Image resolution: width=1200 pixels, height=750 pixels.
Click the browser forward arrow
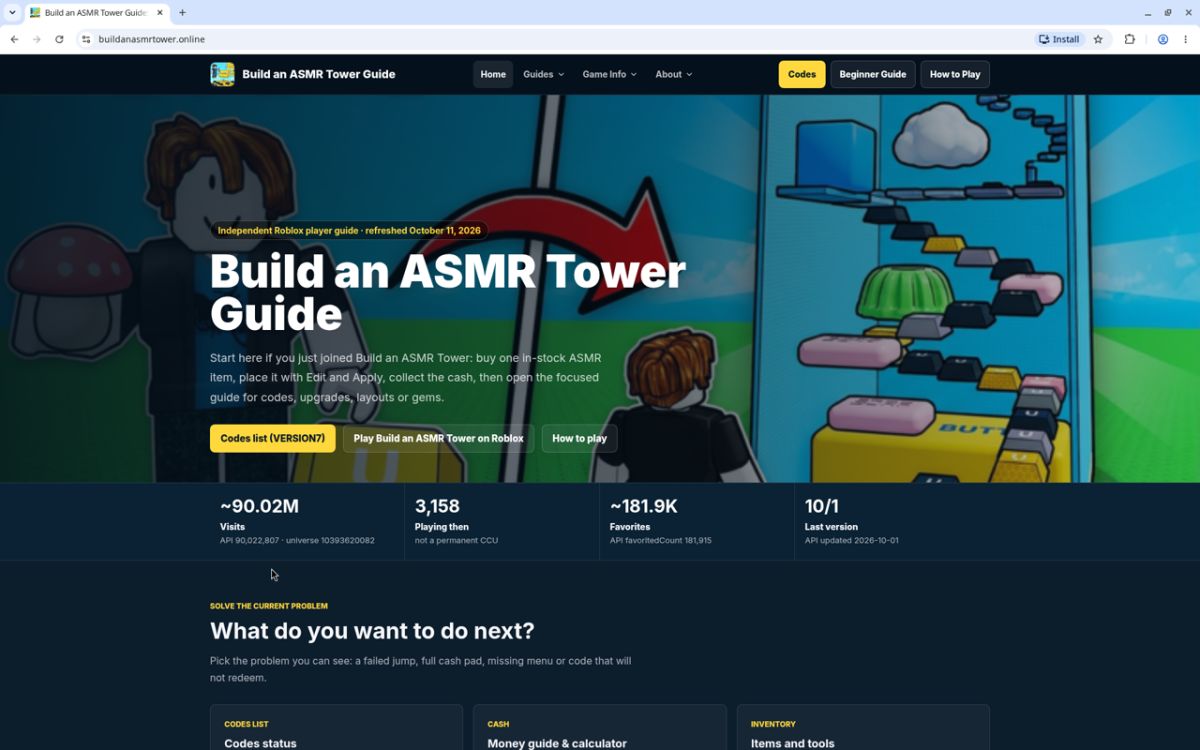pos(37,39)
